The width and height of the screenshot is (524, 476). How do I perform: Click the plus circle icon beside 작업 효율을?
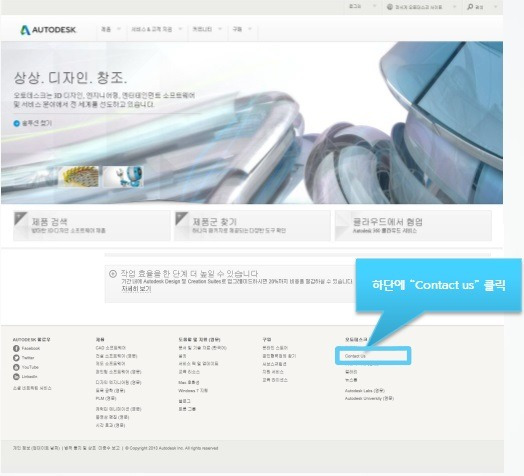click(113, 274)
